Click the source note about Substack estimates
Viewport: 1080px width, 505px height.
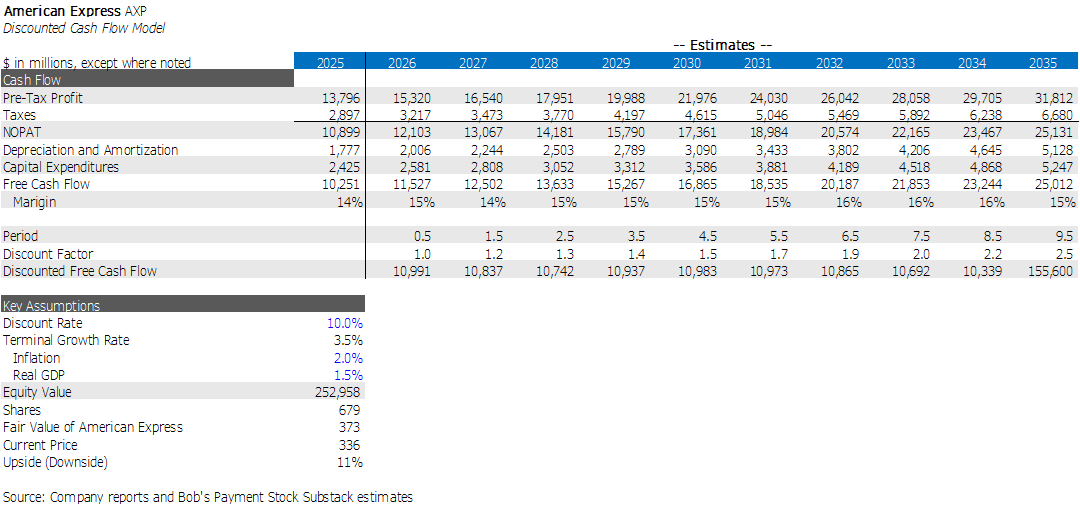click(x=208, y=496)
